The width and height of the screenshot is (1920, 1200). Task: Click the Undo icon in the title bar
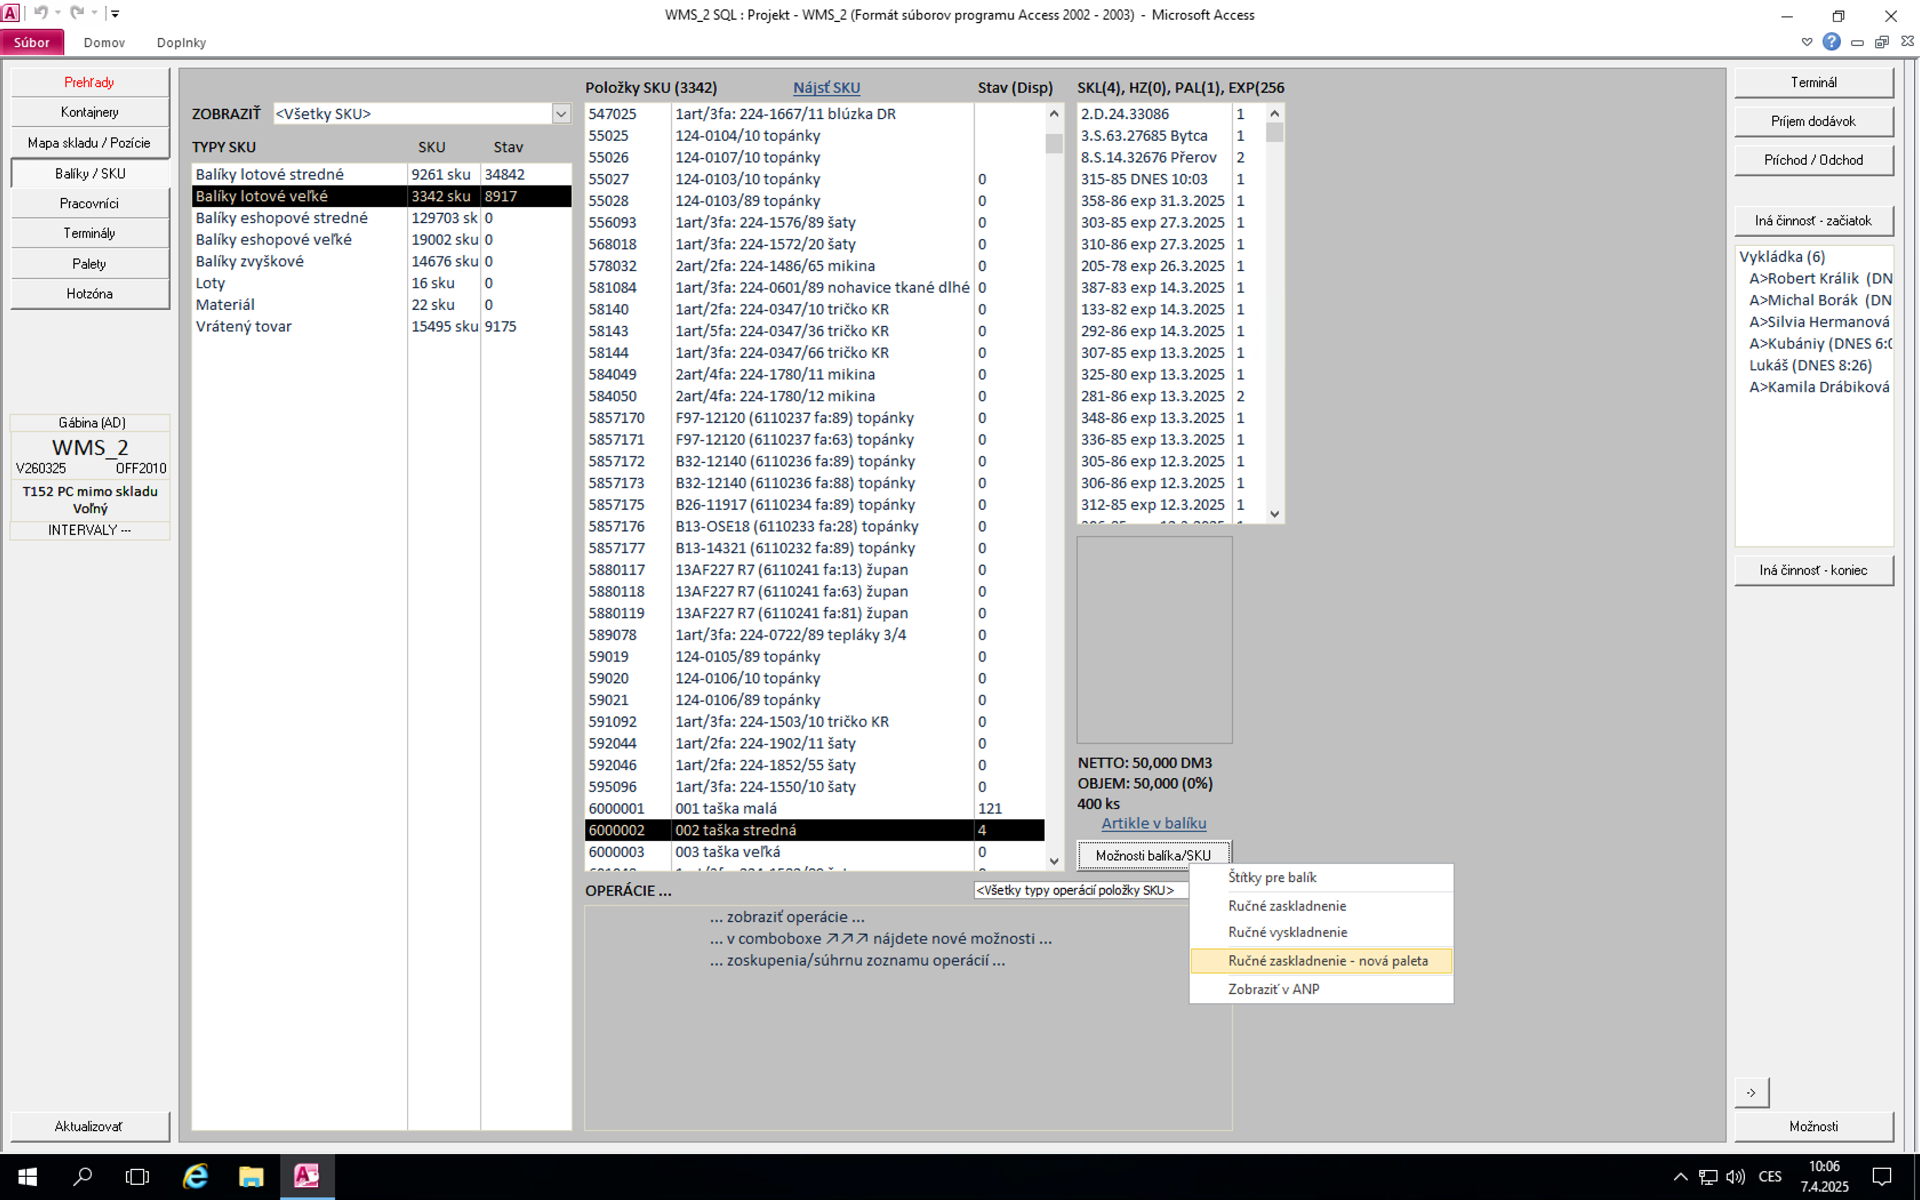40,13
